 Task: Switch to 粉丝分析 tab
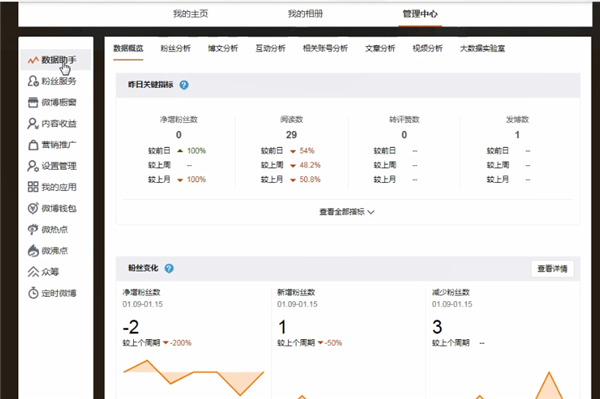coord(176,48)
